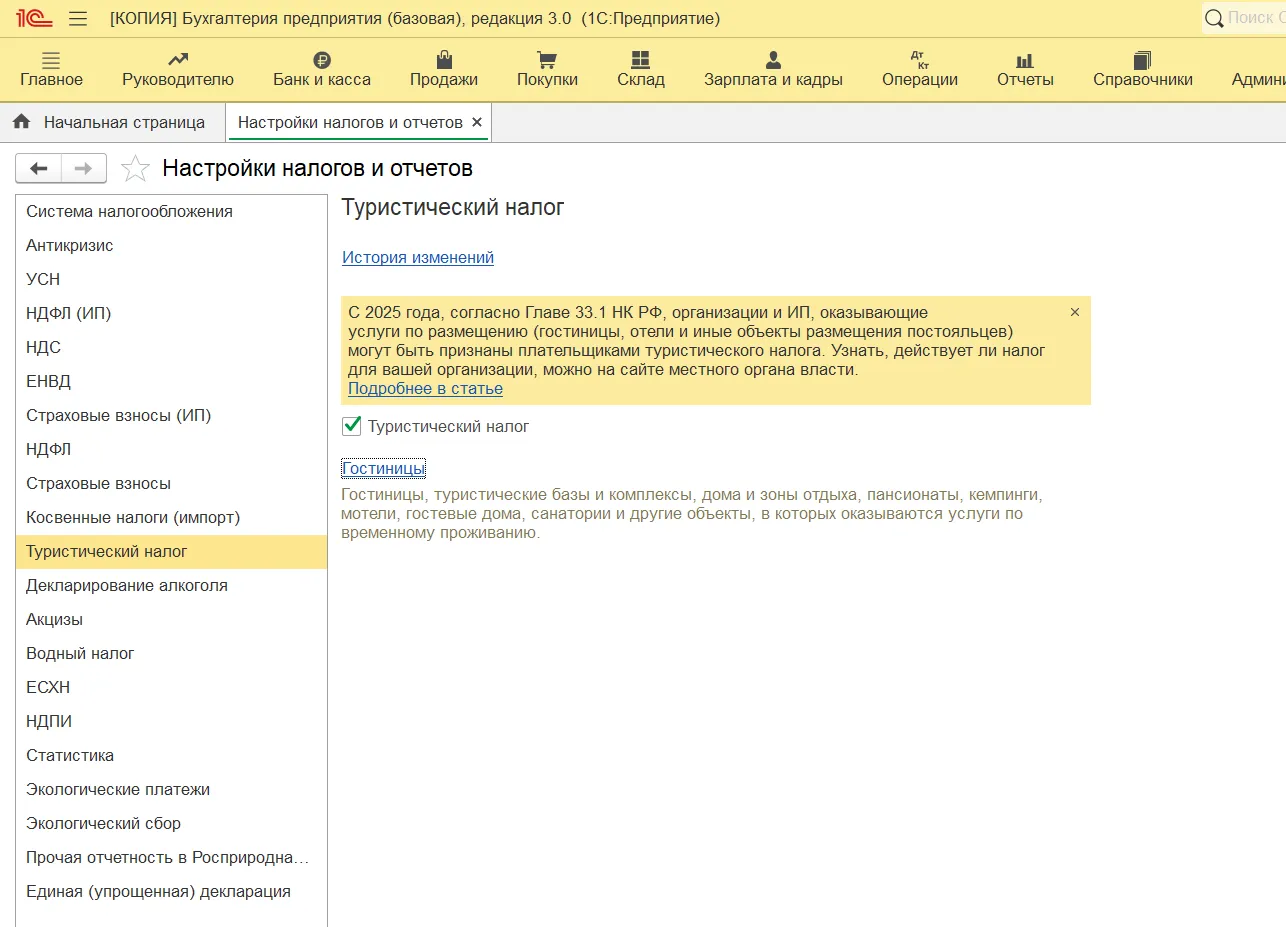Click the home icon on Начальная страница tab
The height and width of the screenshot is (927, 1286).
(x=21, y=122)
